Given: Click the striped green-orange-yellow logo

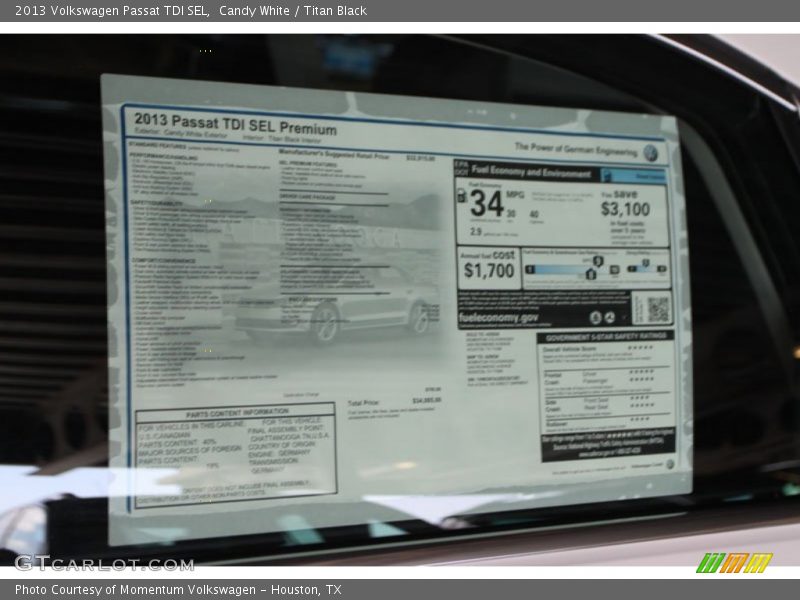Looking at the screenshot, I should point(734,563).
